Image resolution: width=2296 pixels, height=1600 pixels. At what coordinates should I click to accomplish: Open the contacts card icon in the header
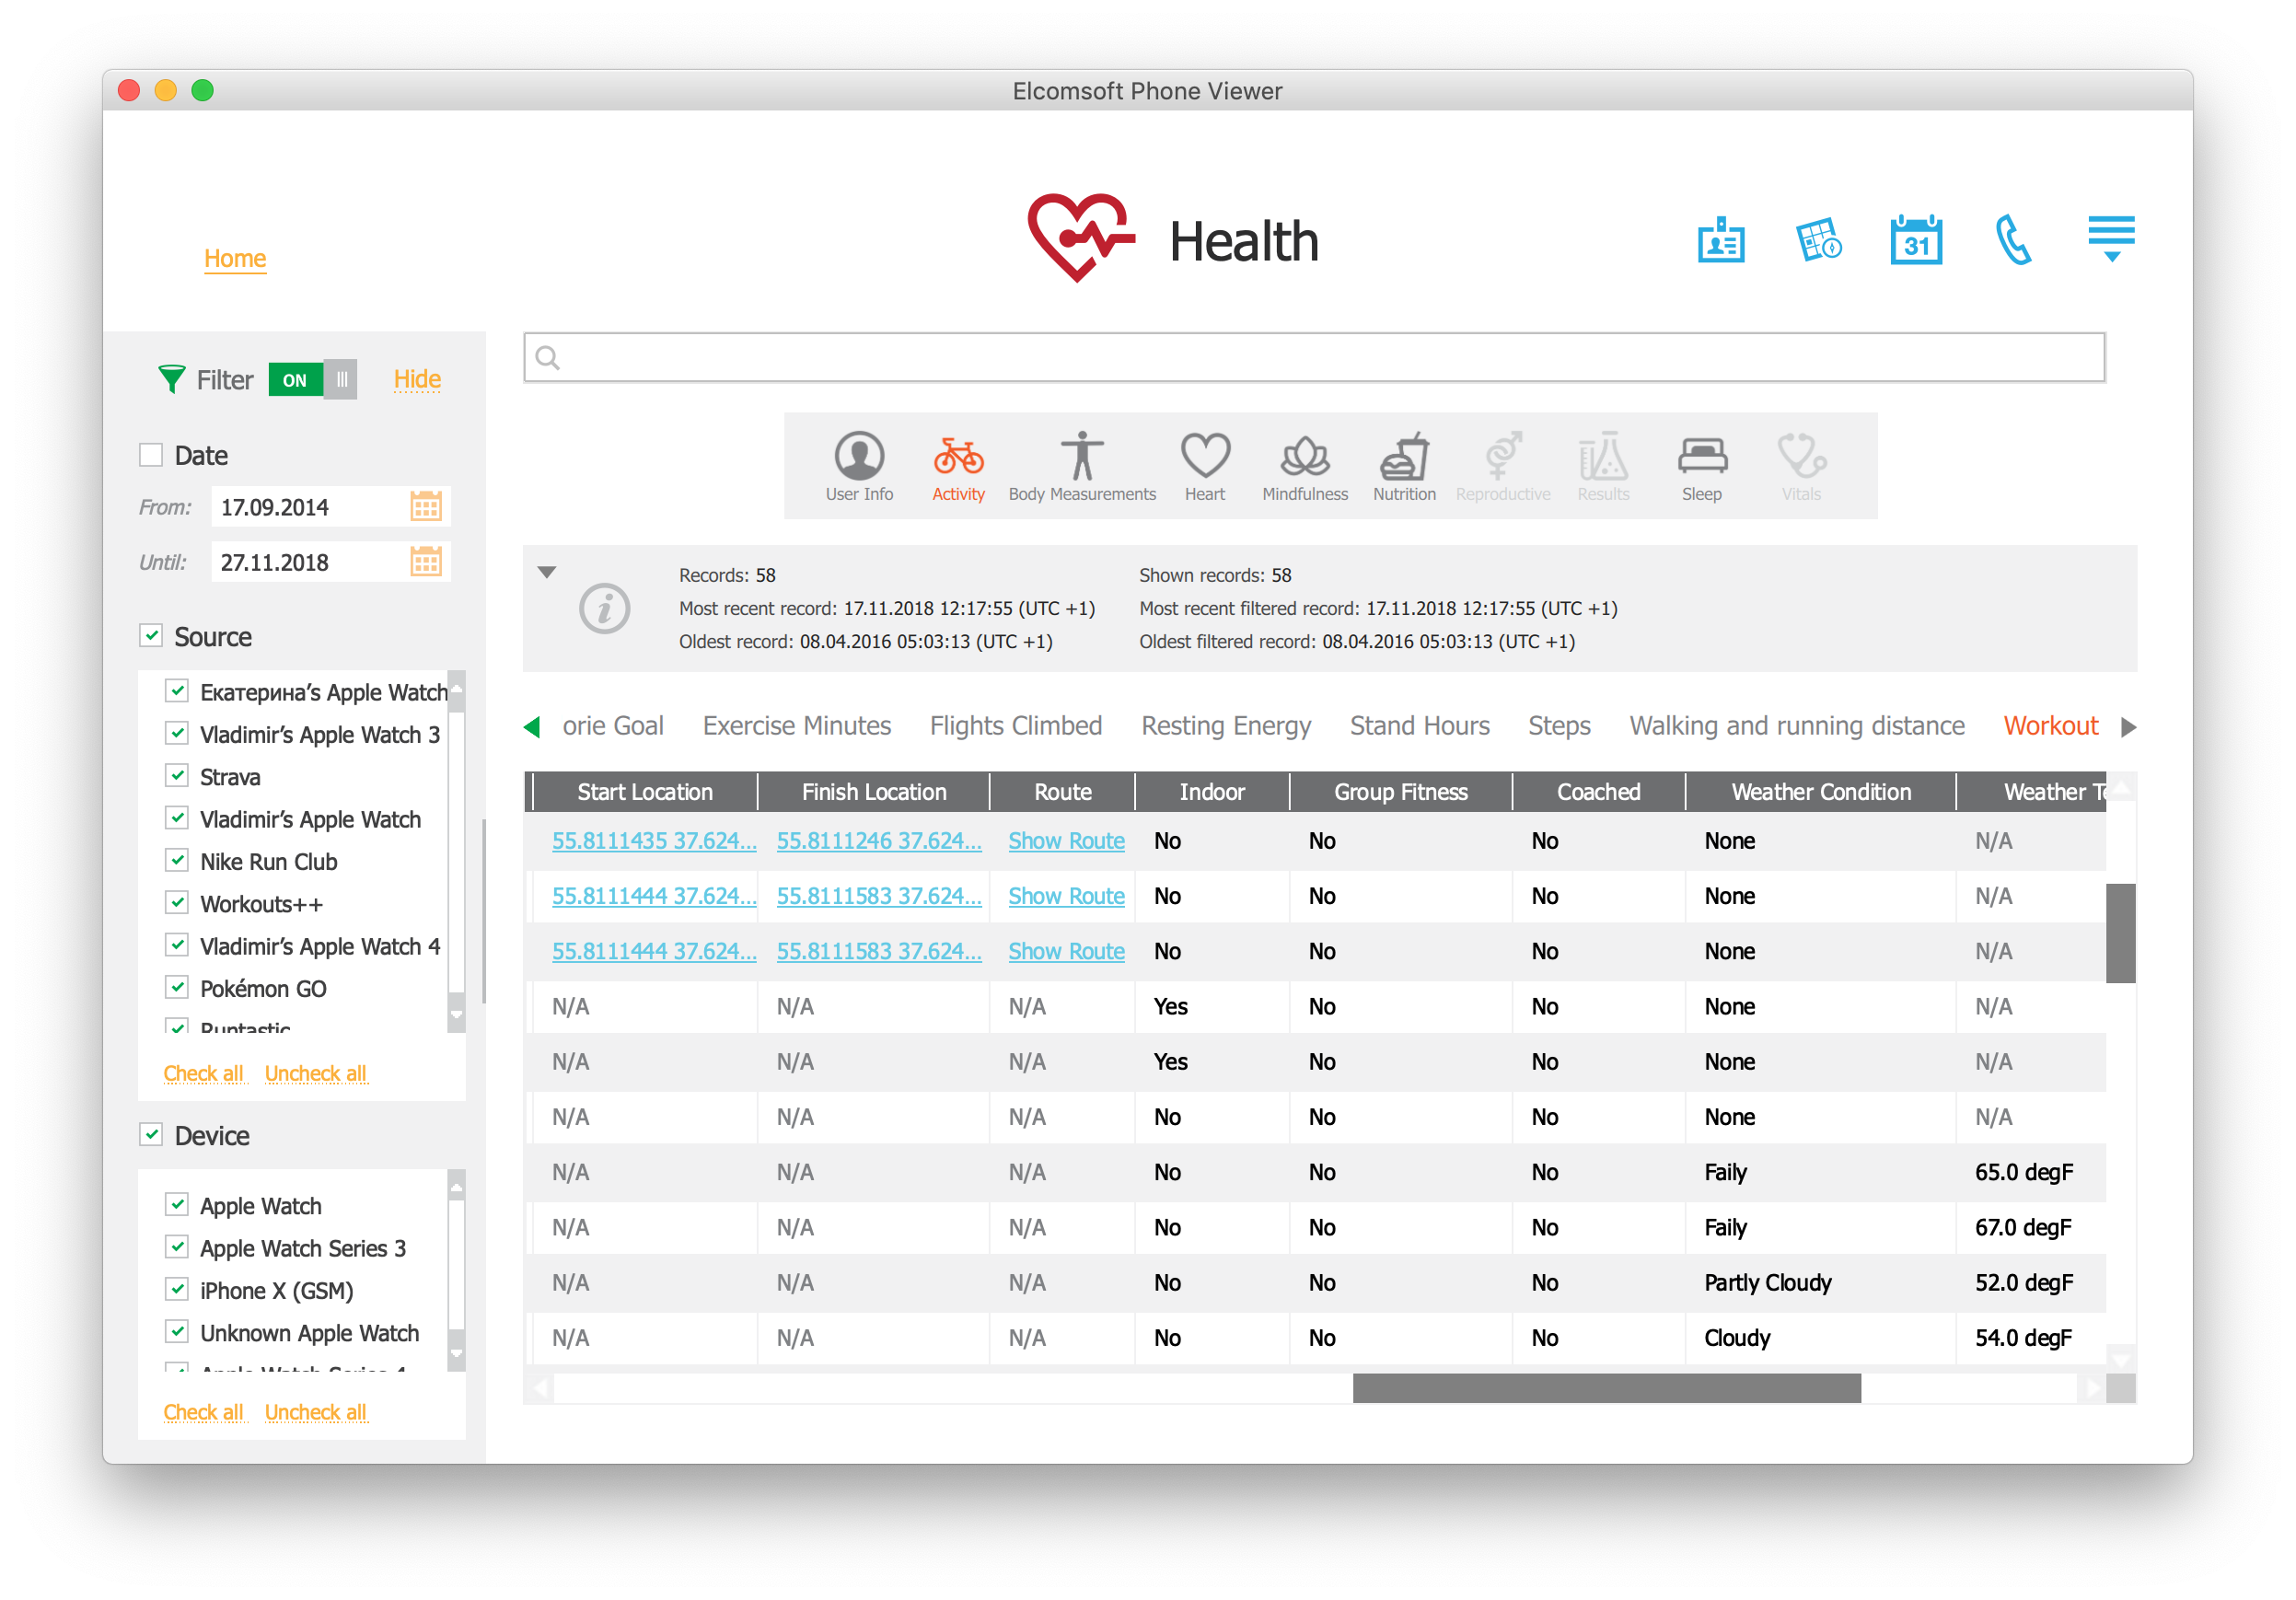[x=1720, y=241]
